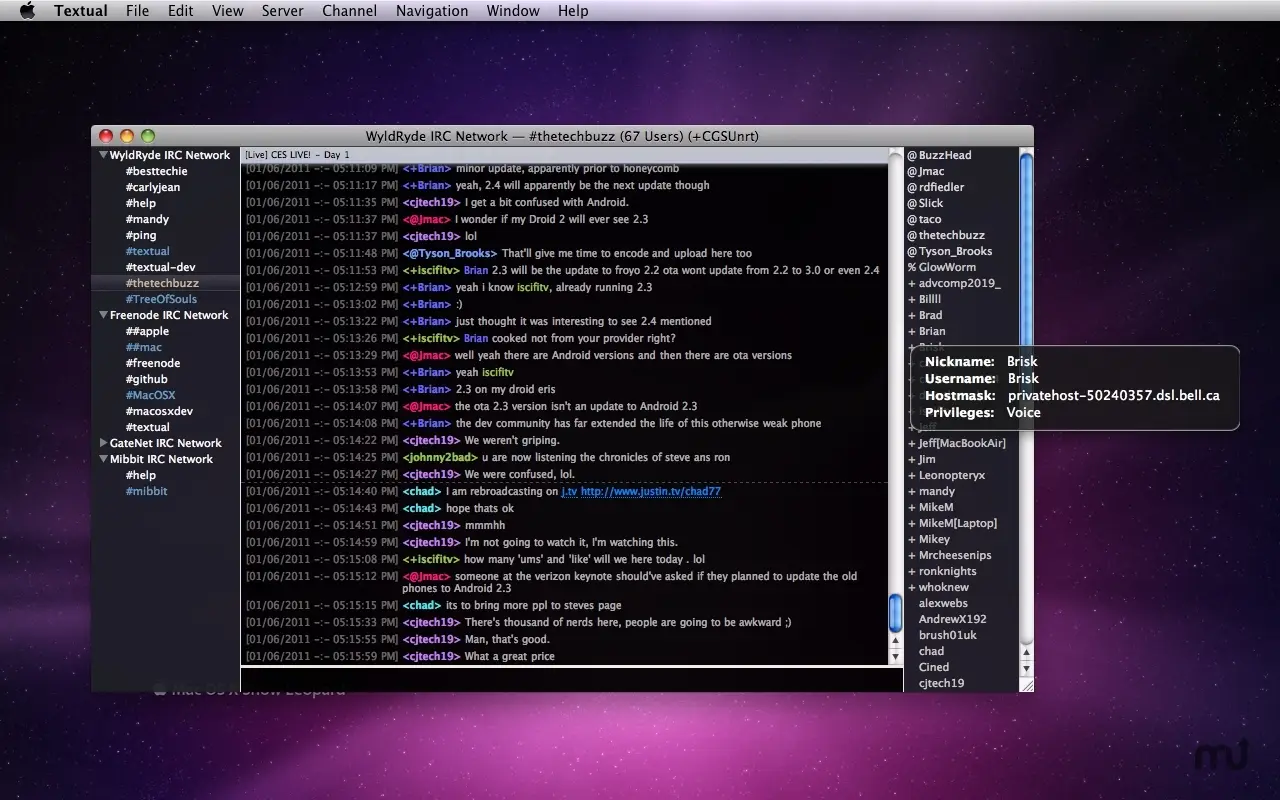This screenshot has width=1280, height=800.
Task: Open the Edit menu
Action: coord(181,11)
